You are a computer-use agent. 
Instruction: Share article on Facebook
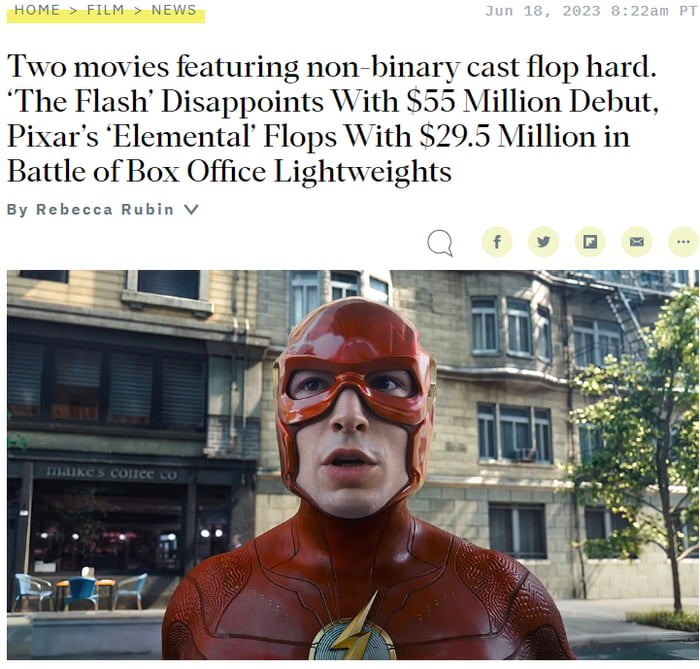[x=496, y=242]
